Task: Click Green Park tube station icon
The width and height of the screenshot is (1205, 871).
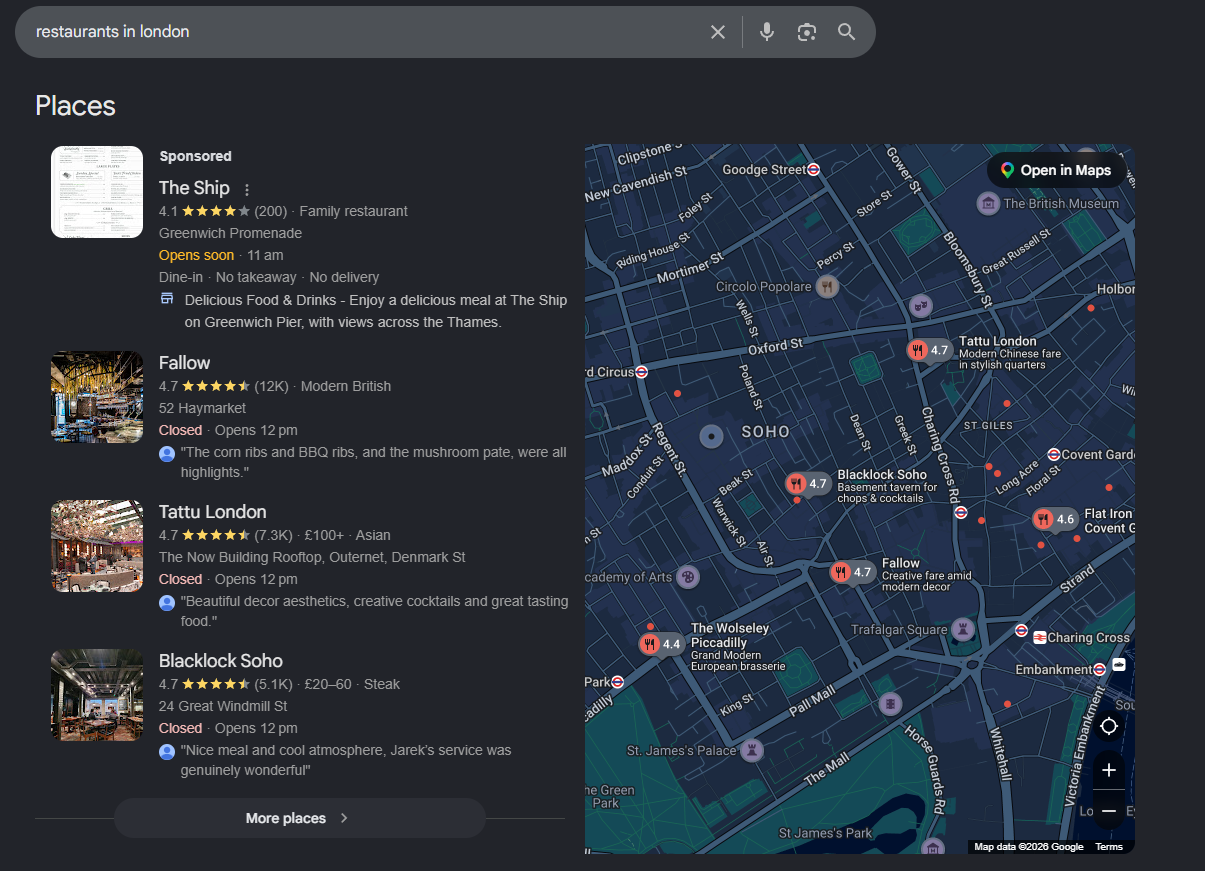Action: click(618, 682)
